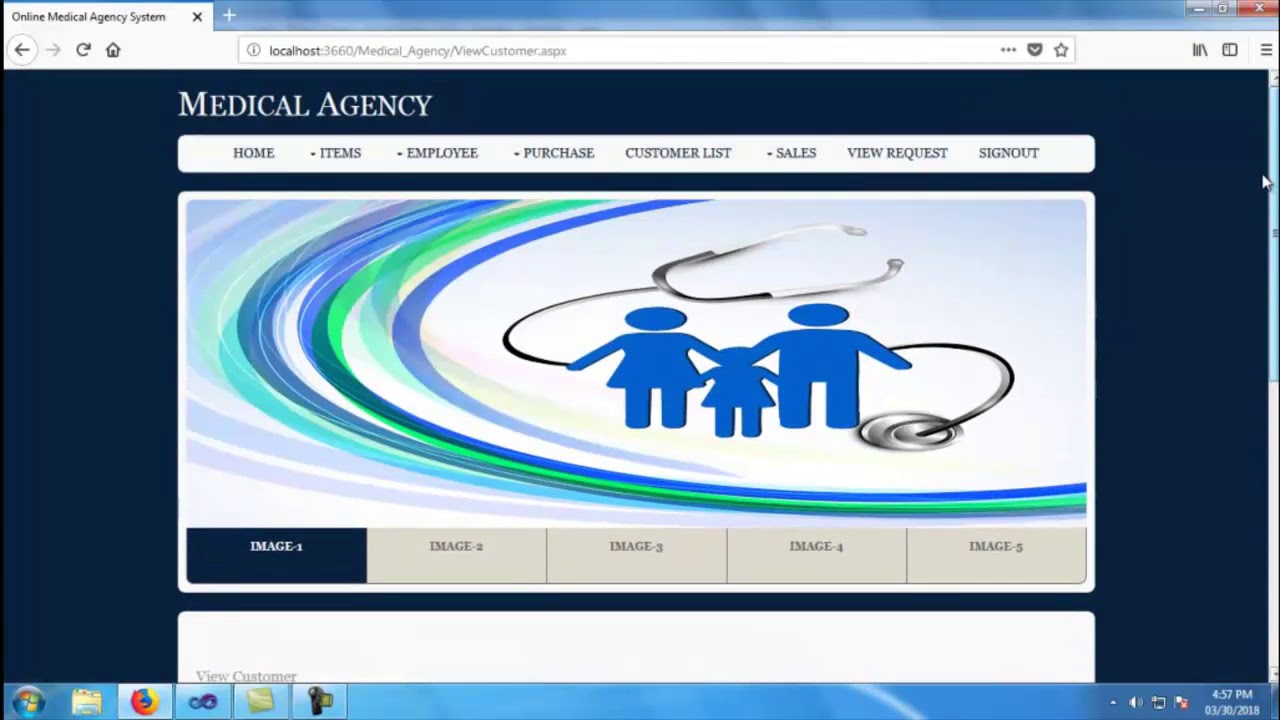1280x720 pixels.
Task: Click the View Customer heading text
Action: (246, 676)
